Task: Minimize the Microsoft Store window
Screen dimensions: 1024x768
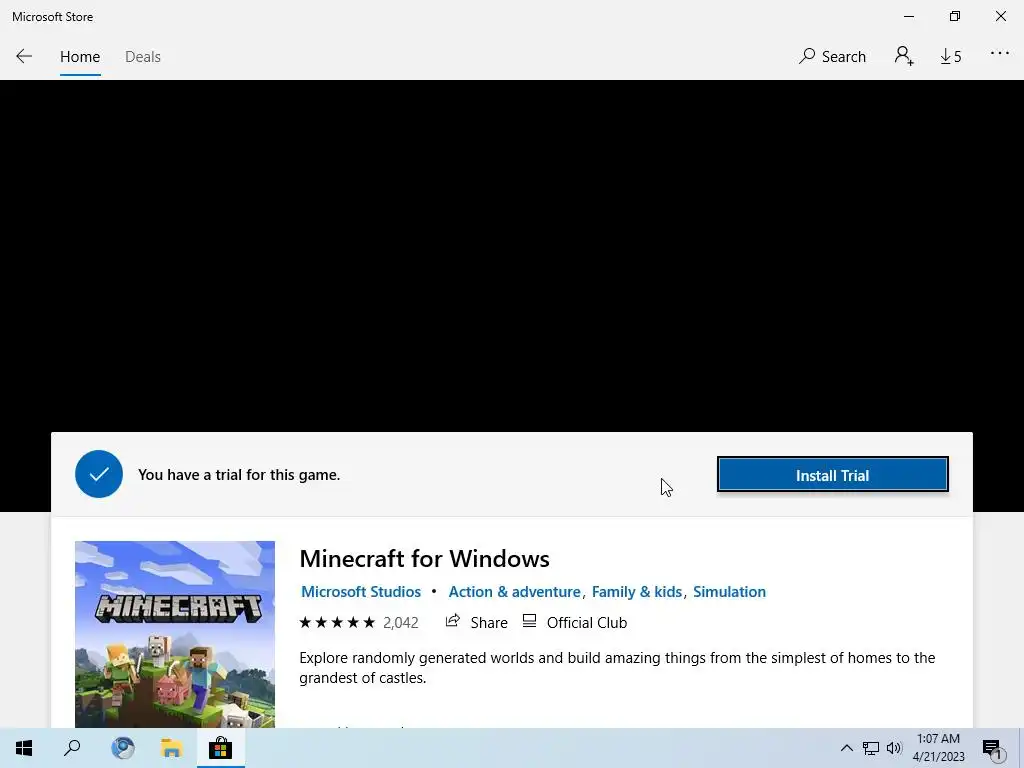Action: [x=908, y=16]
